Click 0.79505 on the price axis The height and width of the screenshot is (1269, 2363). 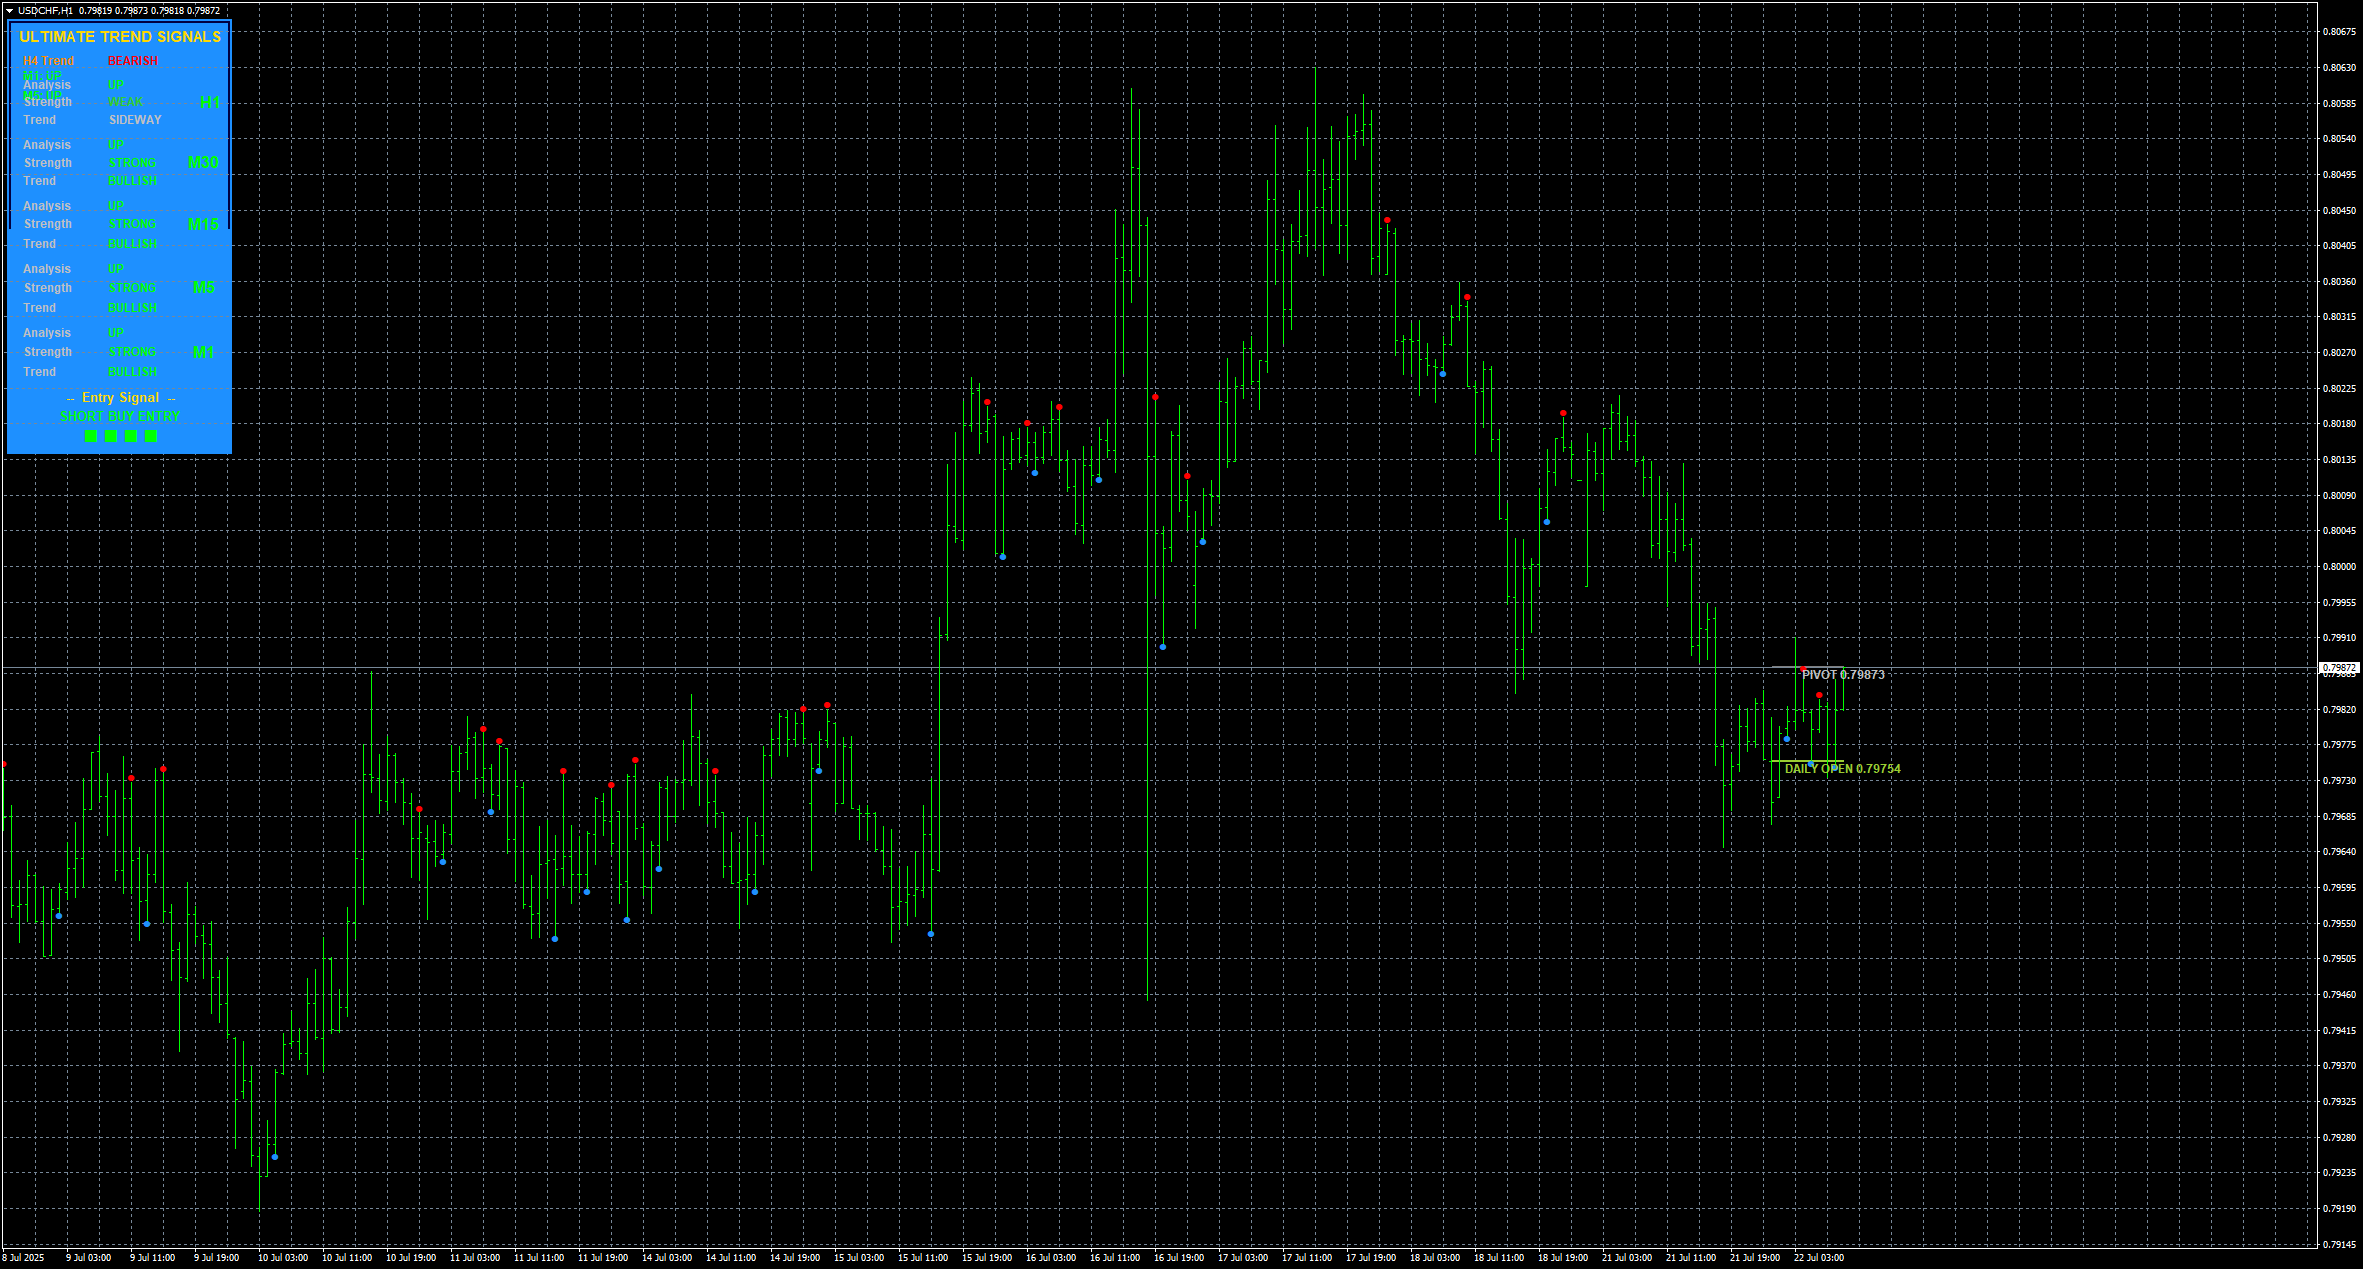coord(2340,959)
